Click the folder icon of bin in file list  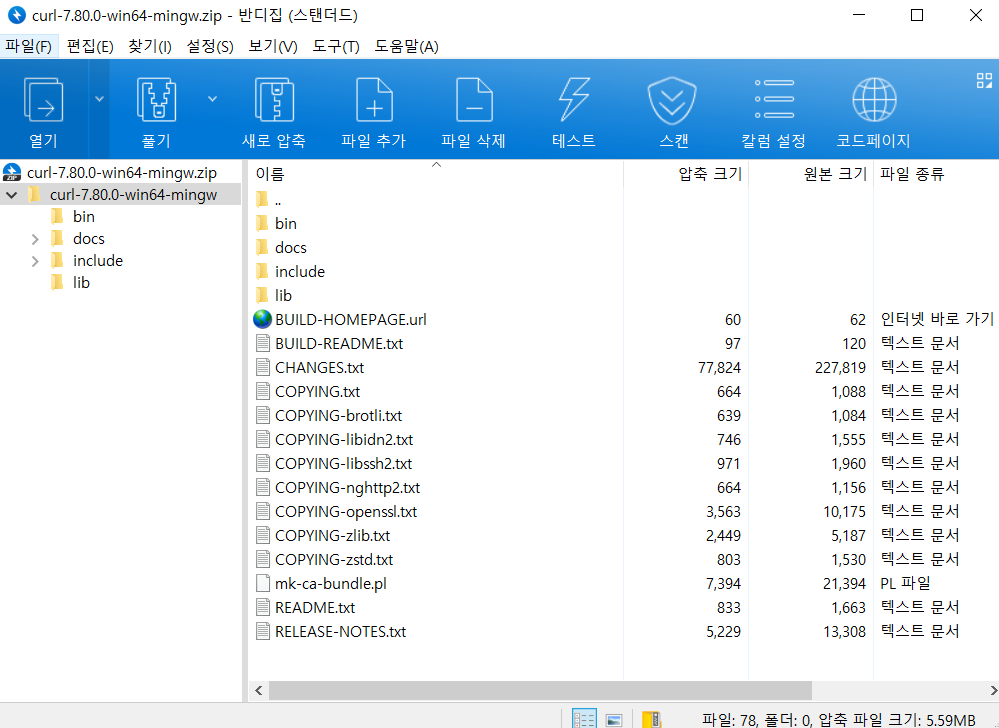pos(262,223)
